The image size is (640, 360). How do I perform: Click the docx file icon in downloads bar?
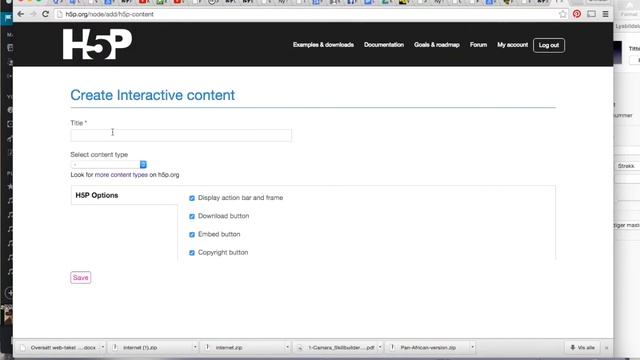tap(23, 347)
